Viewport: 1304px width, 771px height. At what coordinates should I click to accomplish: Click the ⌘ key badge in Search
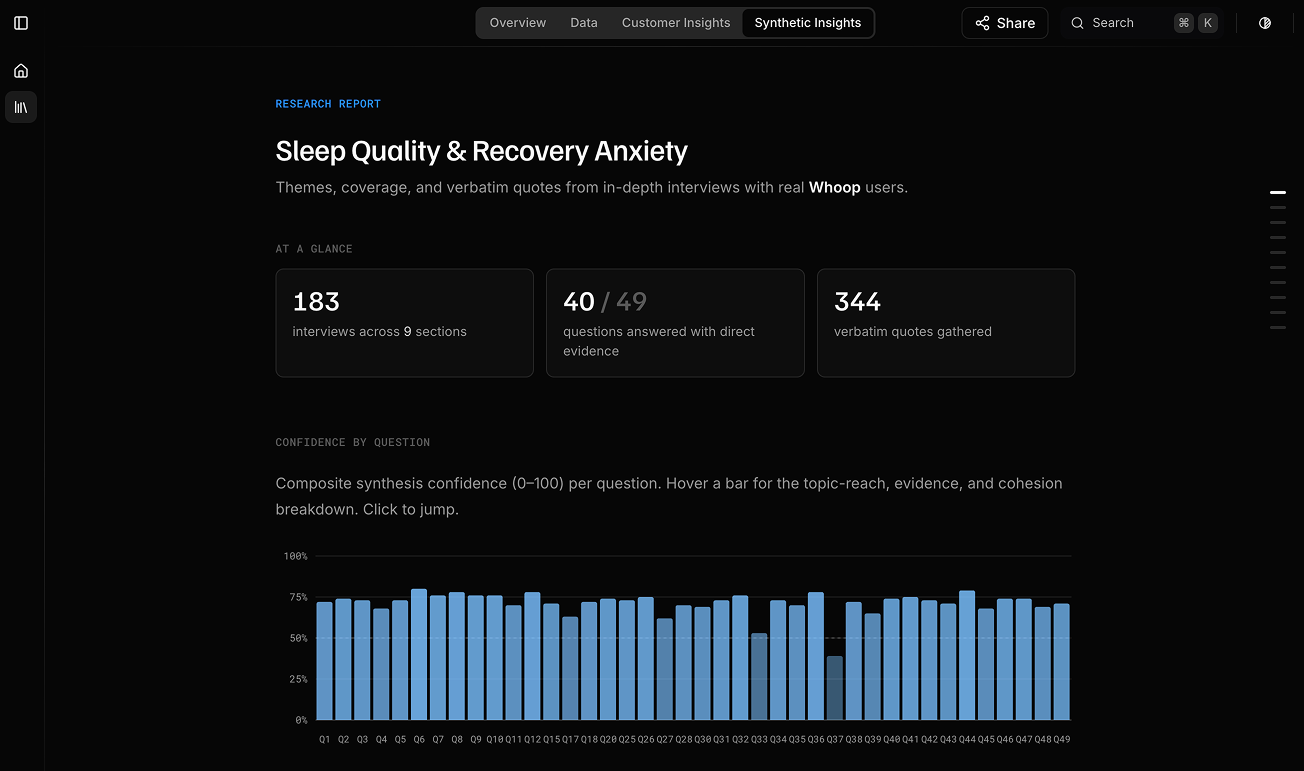coord(1184,23)
